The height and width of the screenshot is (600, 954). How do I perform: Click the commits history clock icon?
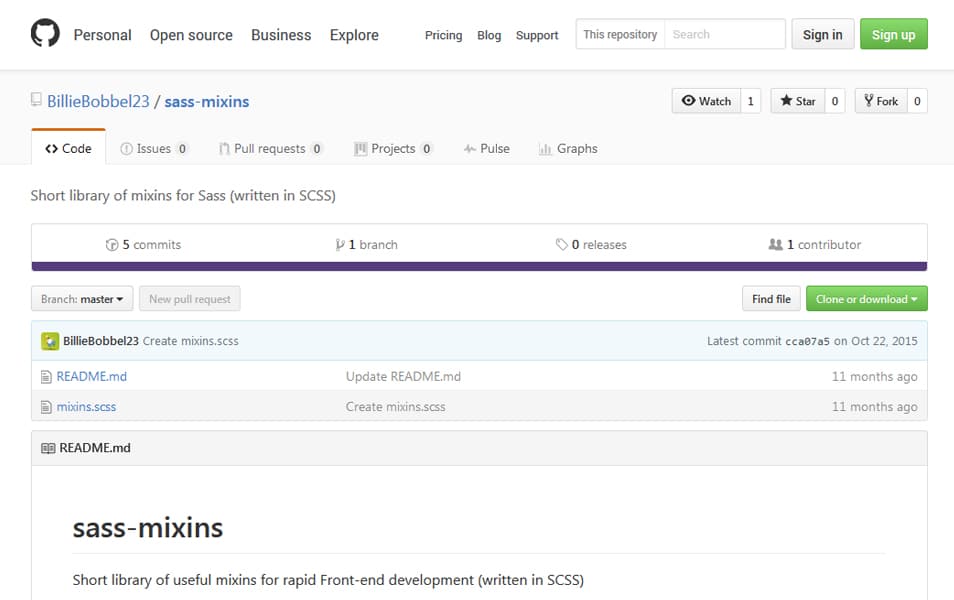(112, 245)
